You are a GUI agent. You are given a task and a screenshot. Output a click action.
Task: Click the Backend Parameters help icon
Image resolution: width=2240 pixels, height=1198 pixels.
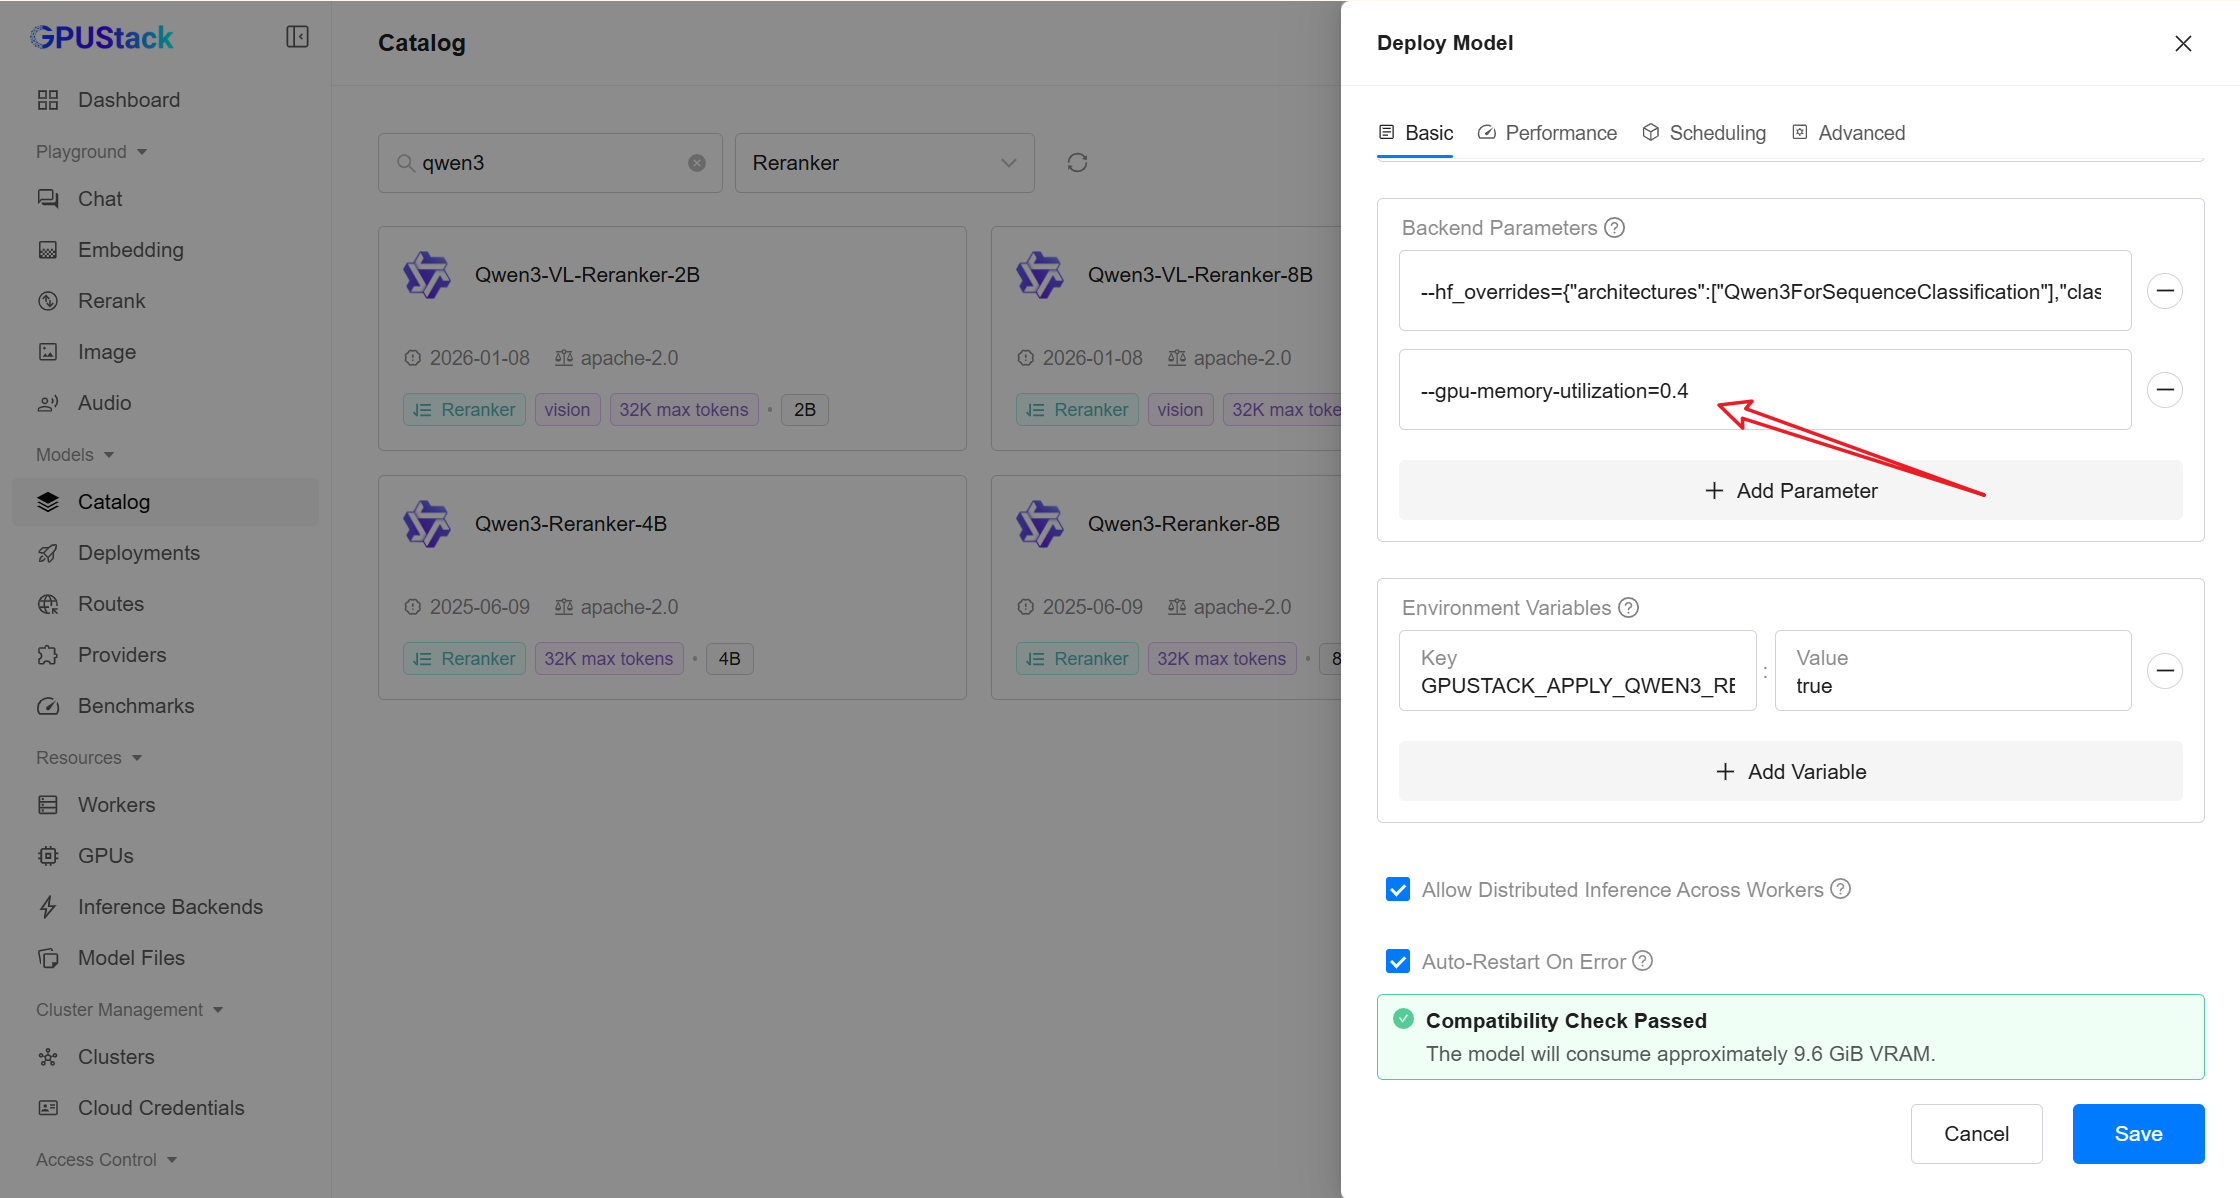pyautogui.click(x=1615, y=228)
